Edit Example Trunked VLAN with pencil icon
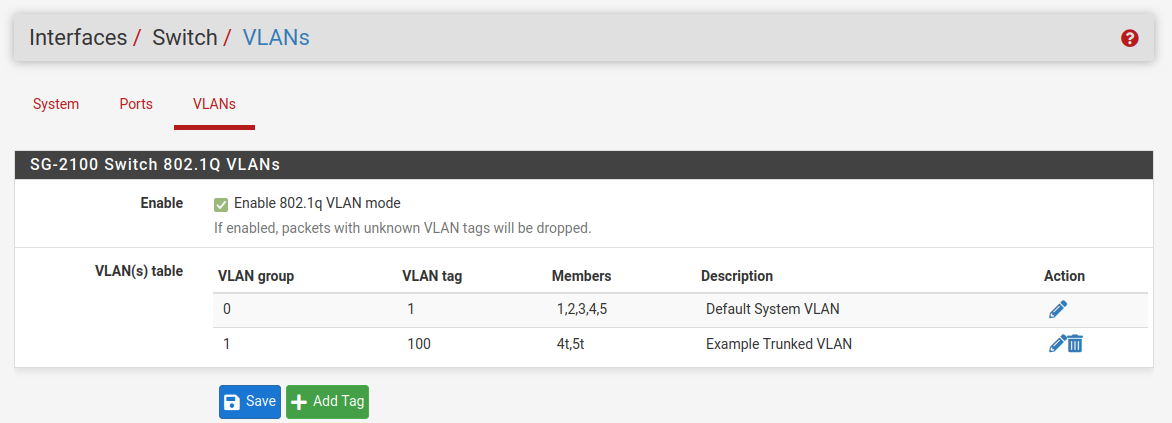 click(x=1057, y=344)
